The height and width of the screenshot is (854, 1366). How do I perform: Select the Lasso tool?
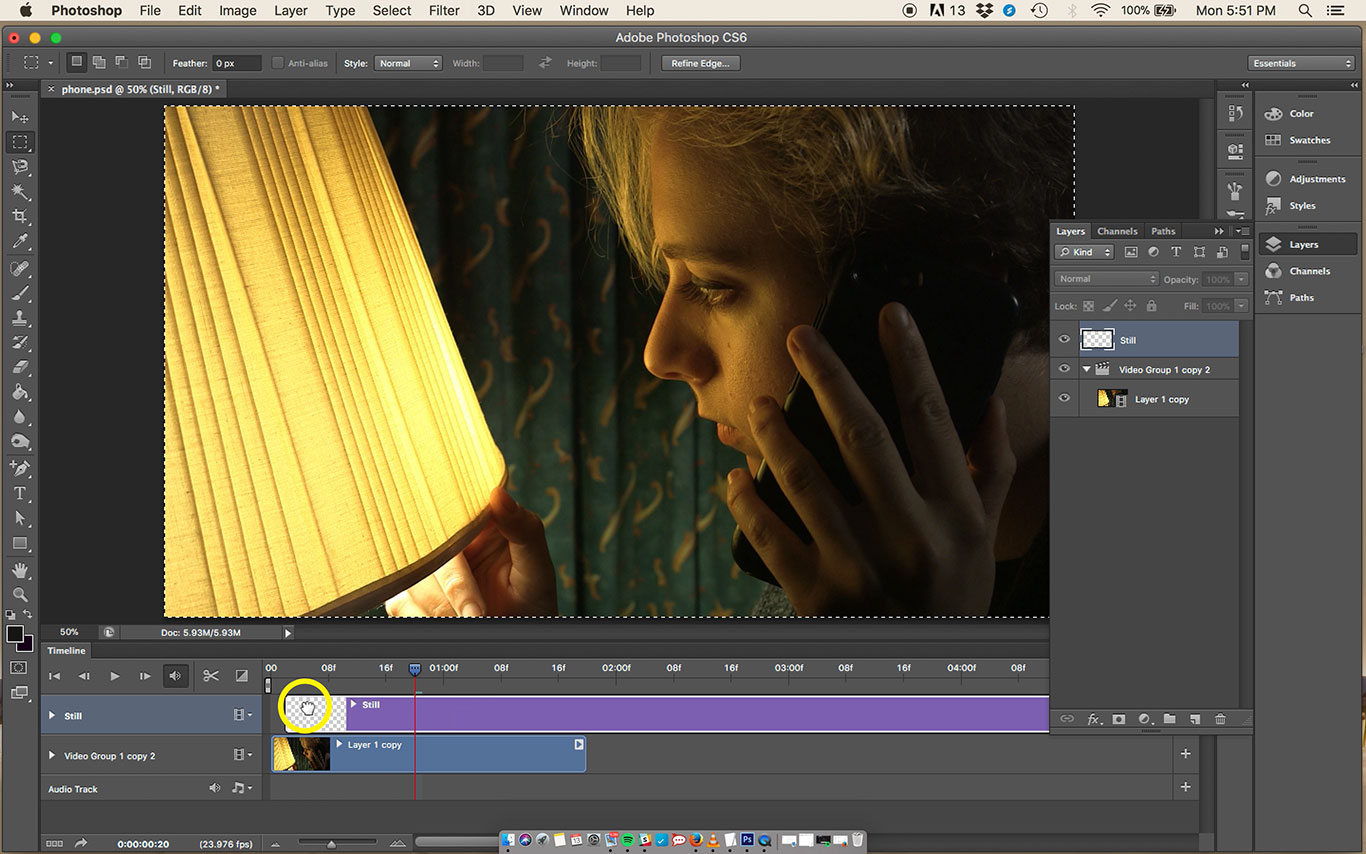coord(20,167)
